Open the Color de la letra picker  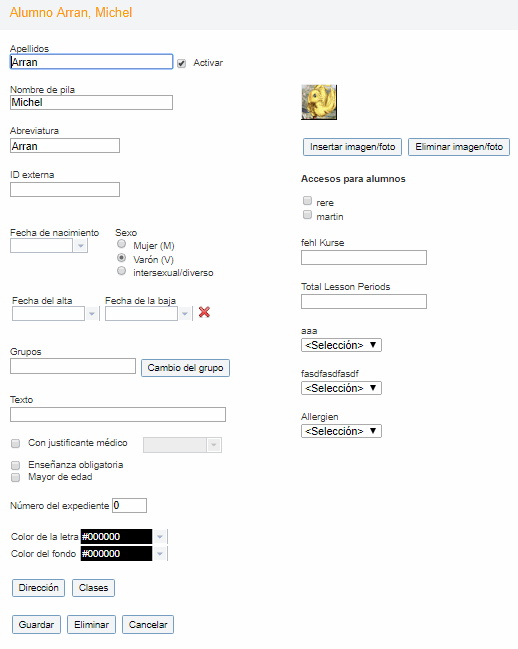pyautogui.click(x=160, y=537)
